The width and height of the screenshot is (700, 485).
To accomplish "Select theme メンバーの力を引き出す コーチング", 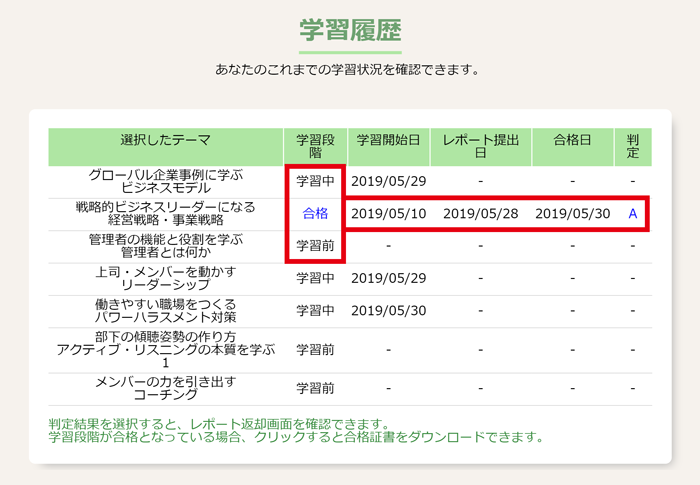I will tap(166, 388).
